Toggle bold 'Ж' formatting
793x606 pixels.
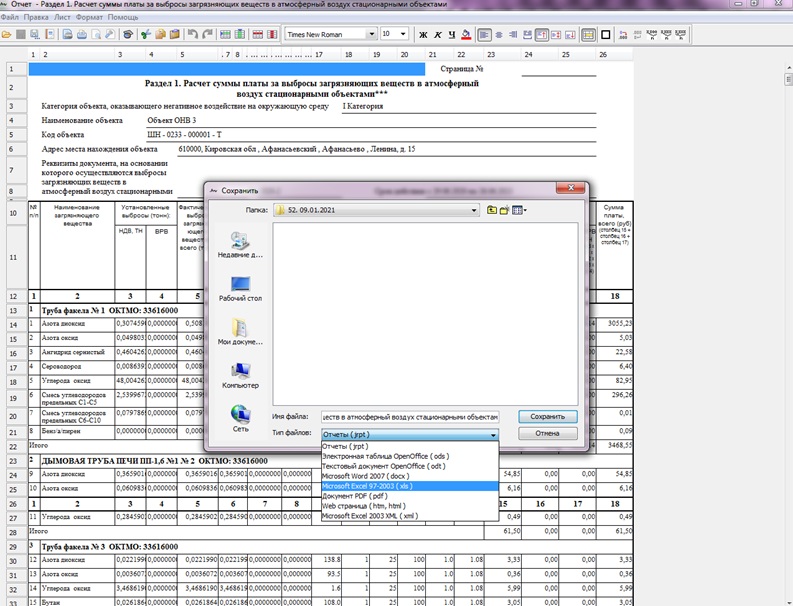click(423, 34)
